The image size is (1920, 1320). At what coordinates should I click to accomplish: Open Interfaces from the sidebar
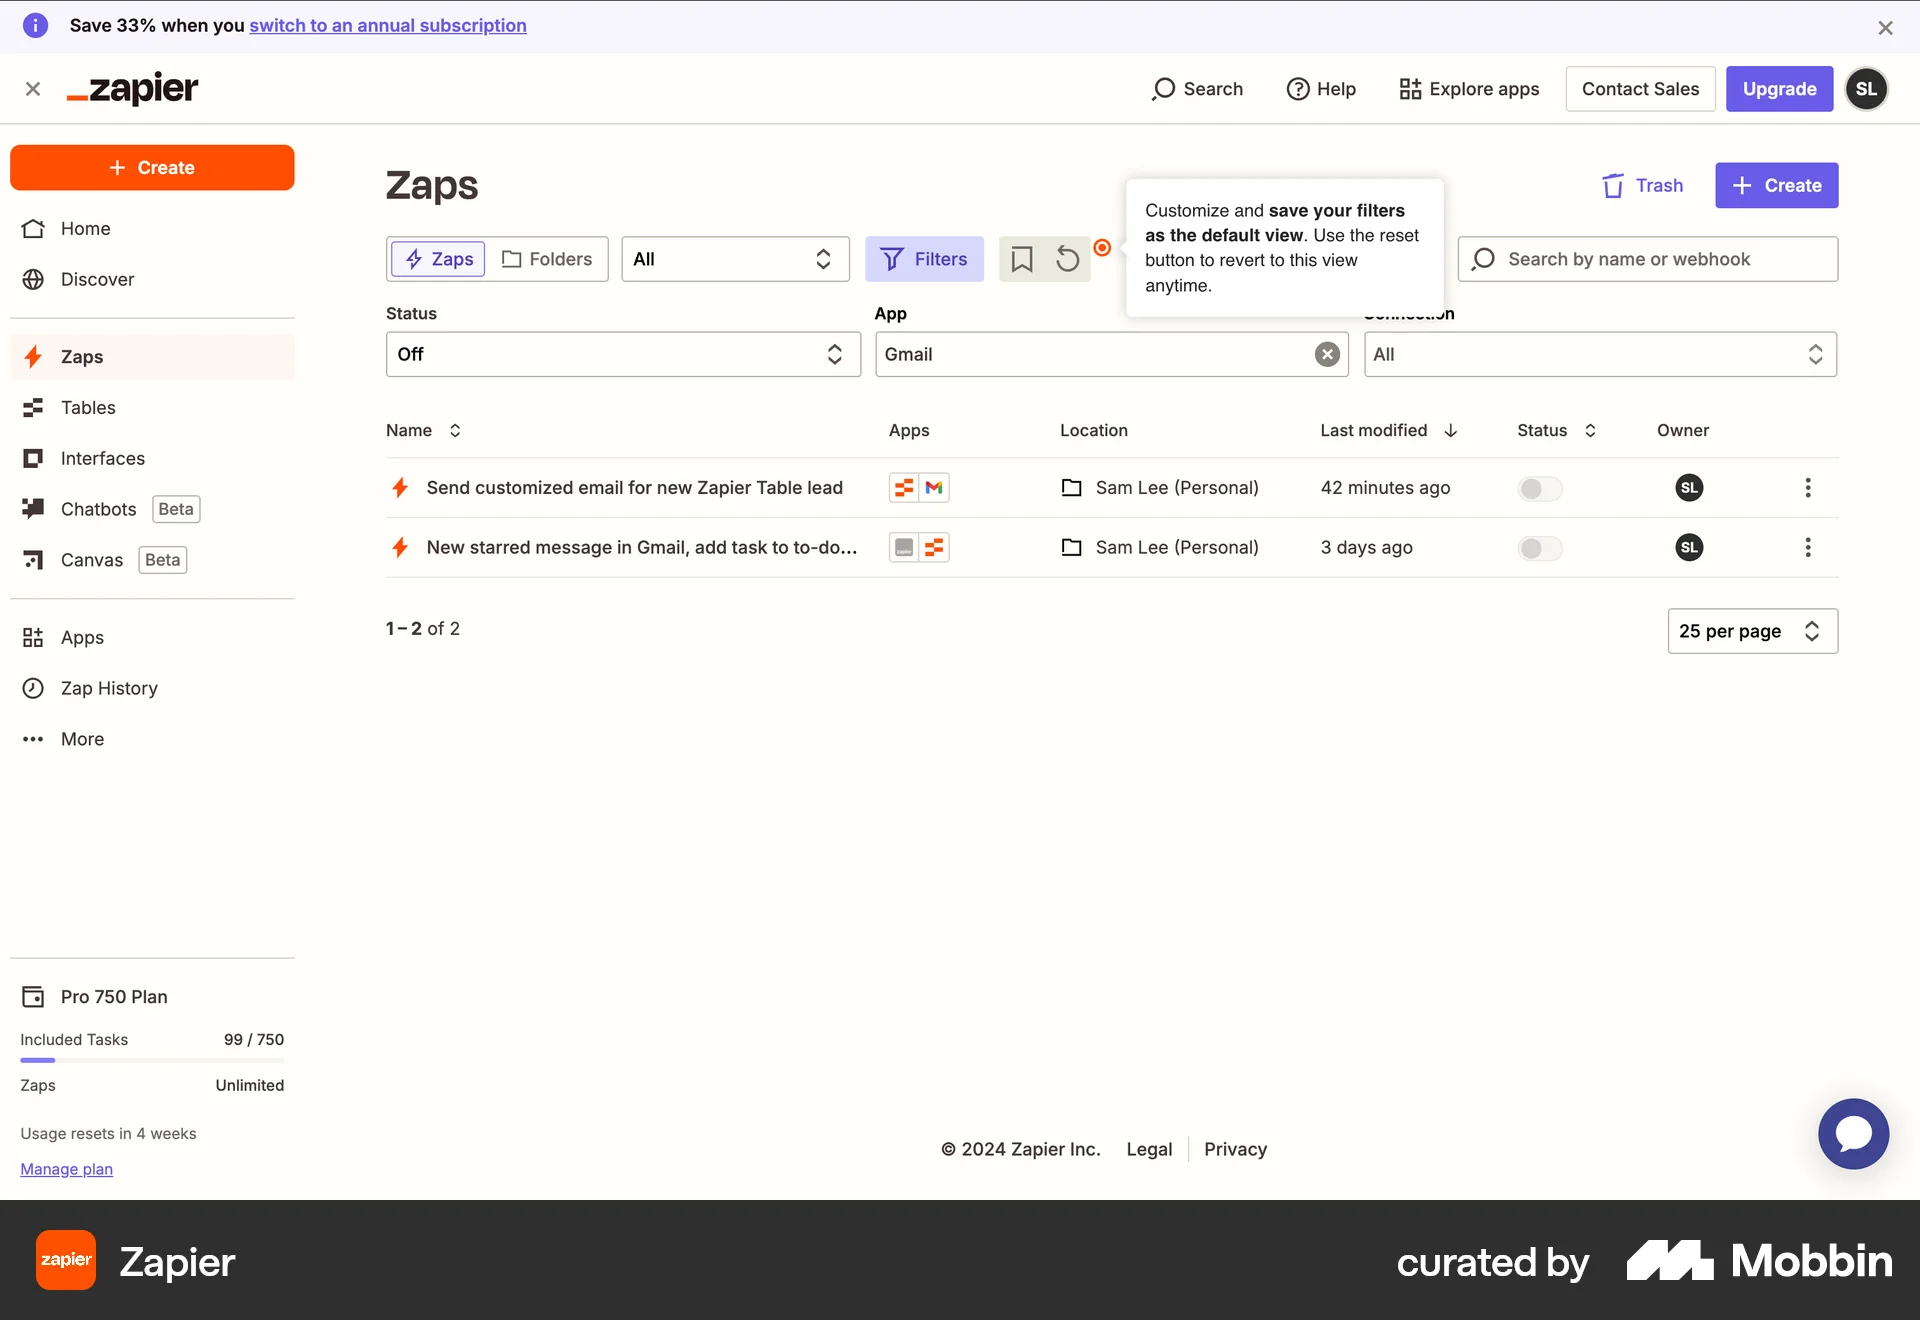(x=103, y=458)
